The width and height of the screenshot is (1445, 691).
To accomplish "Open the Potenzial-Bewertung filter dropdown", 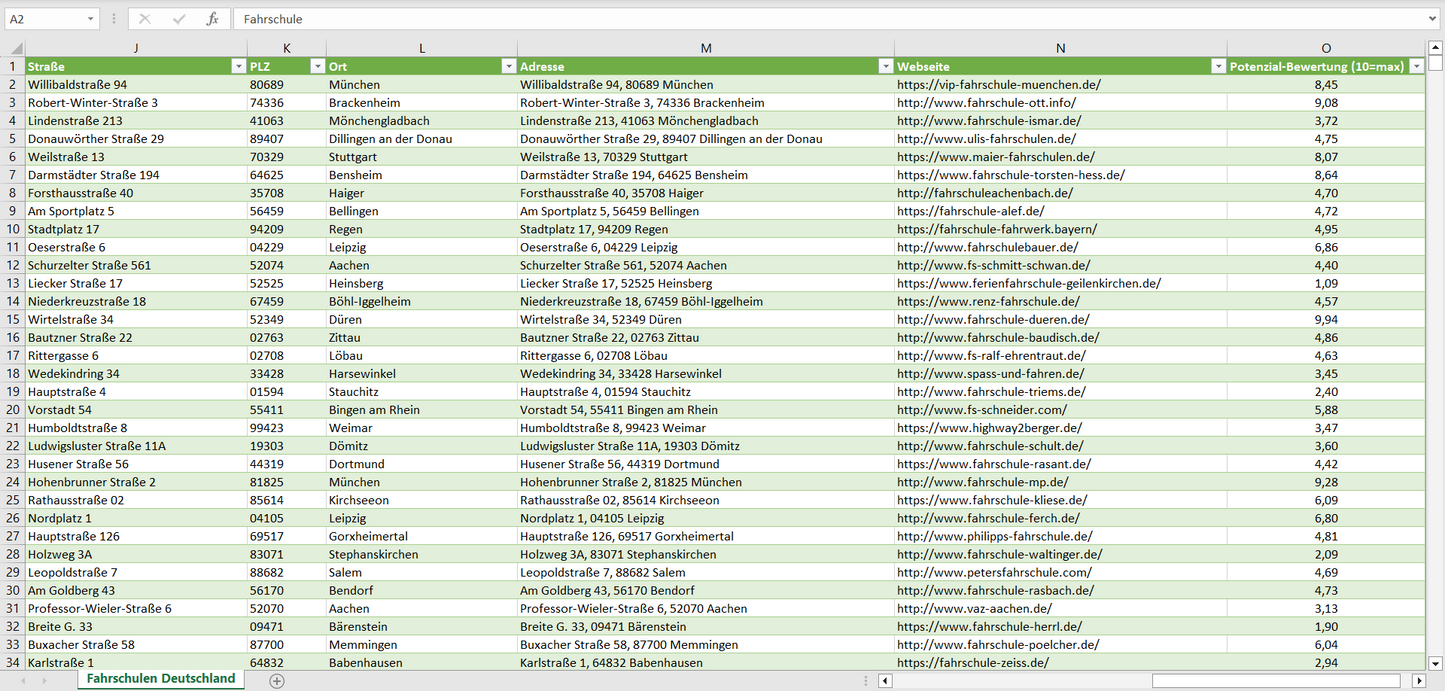I will (1416, 66).
